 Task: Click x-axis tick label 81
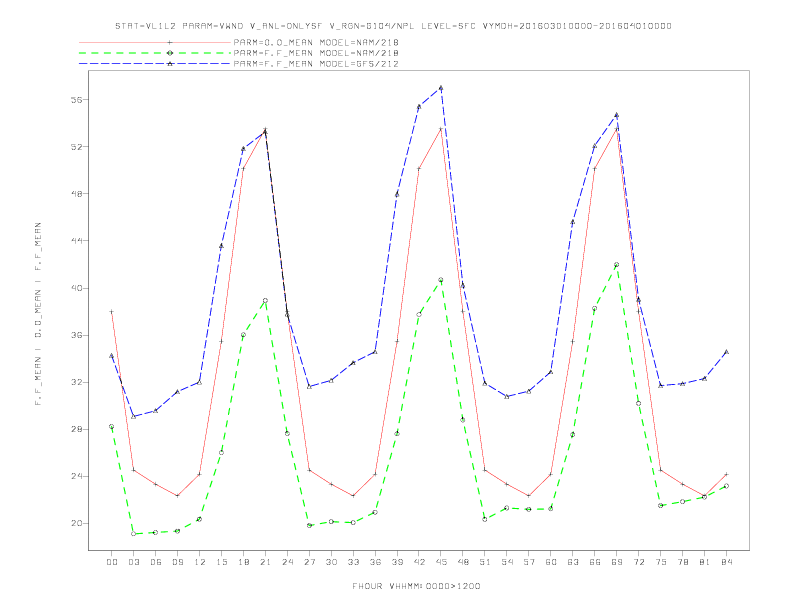[705, 562]
